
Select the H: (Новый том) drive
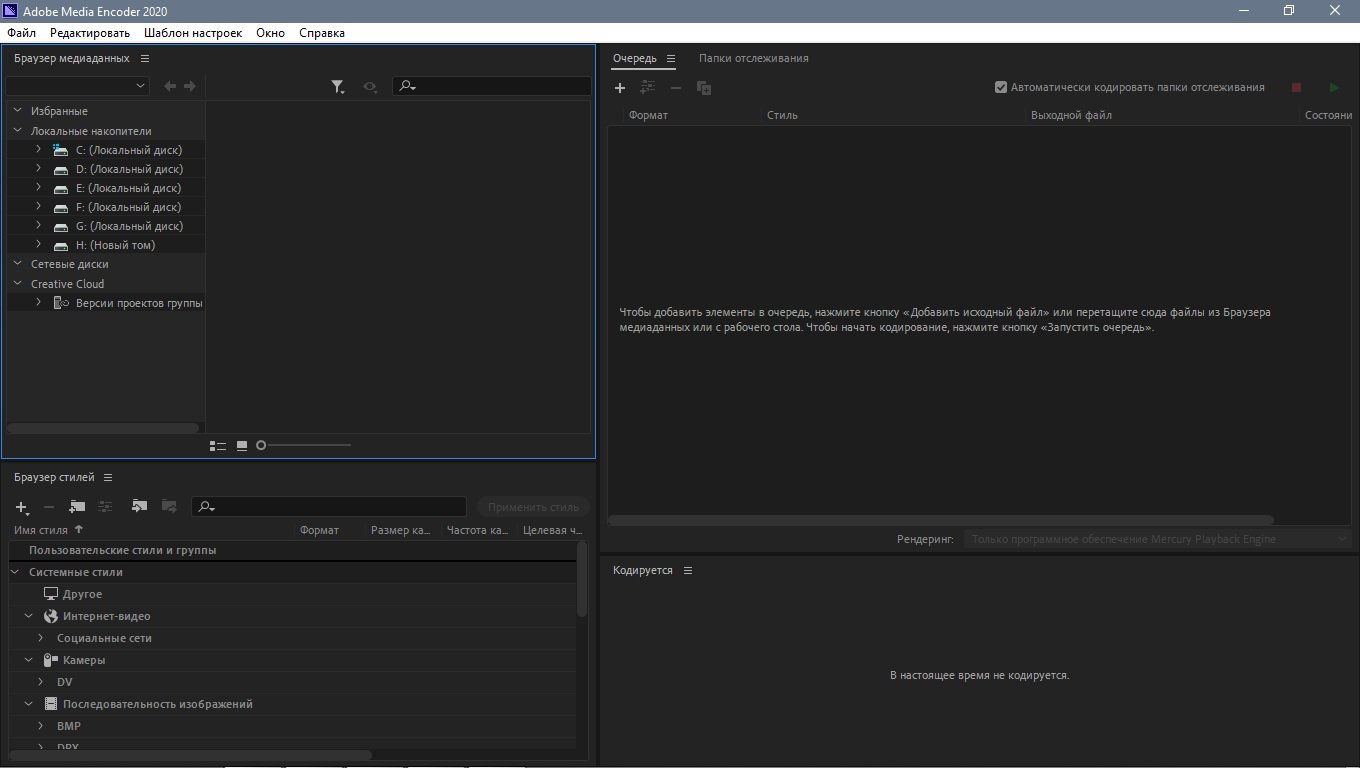point(115,245)
